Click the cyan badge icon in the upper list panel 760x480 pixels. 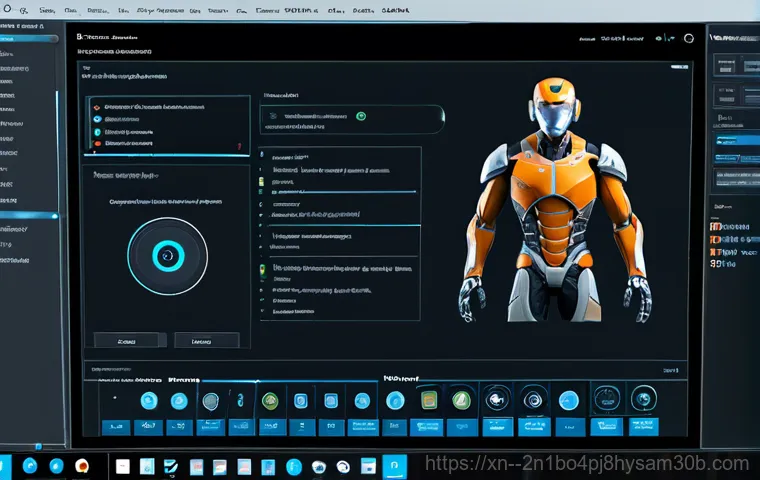pos(97,132)
